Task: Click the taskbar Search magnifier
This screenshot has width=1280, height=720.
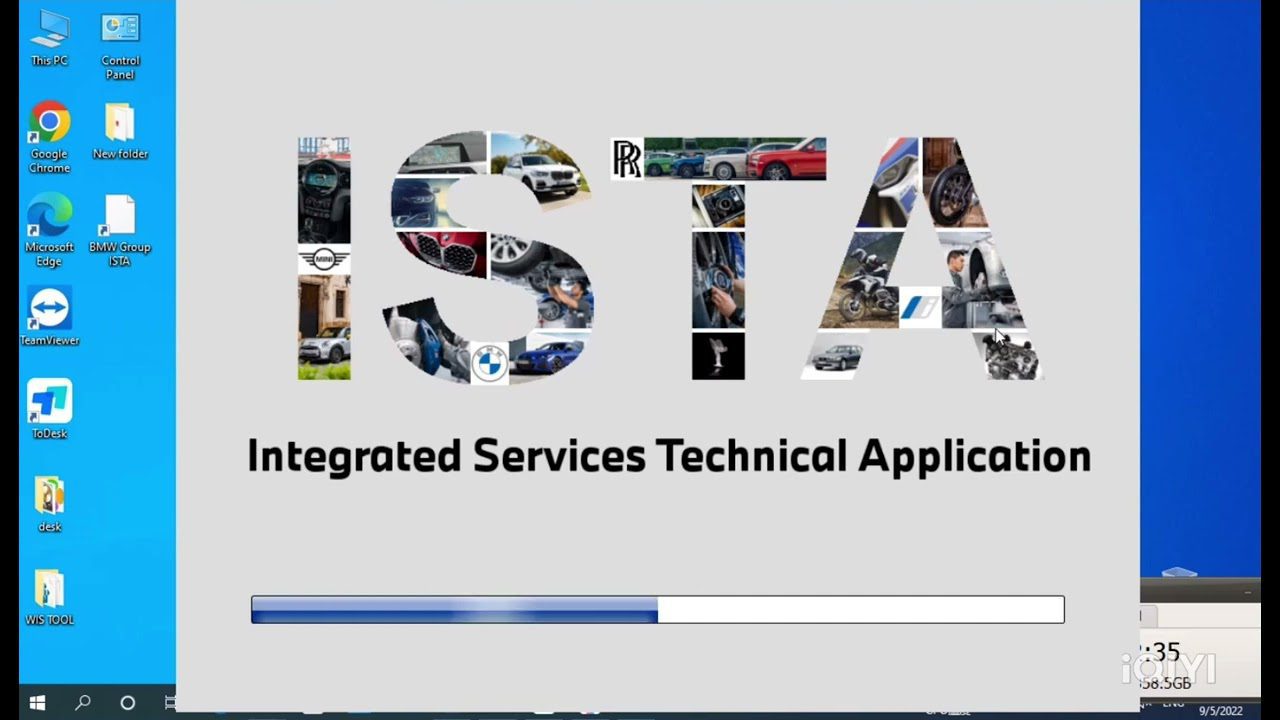Action: 83,702
